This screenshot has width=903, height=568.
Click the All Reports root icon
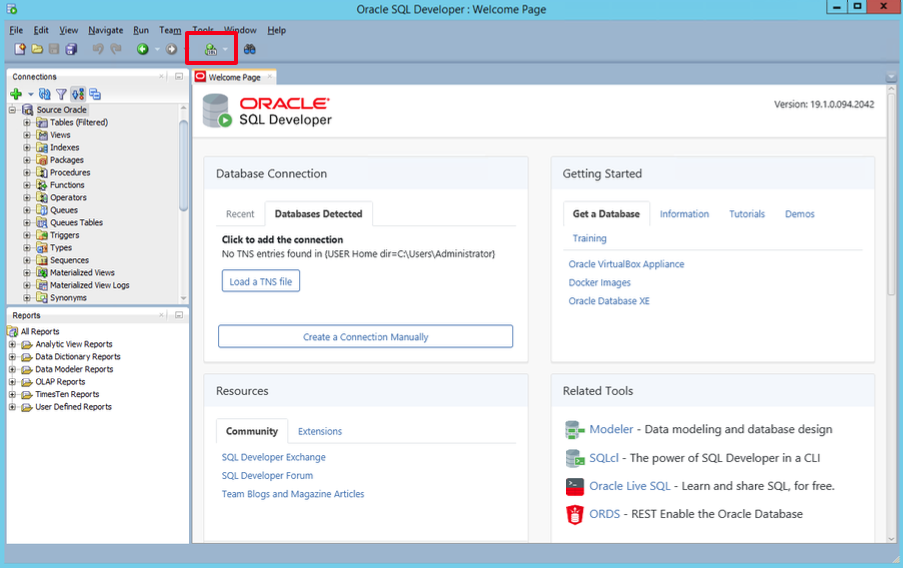[13, 331]
